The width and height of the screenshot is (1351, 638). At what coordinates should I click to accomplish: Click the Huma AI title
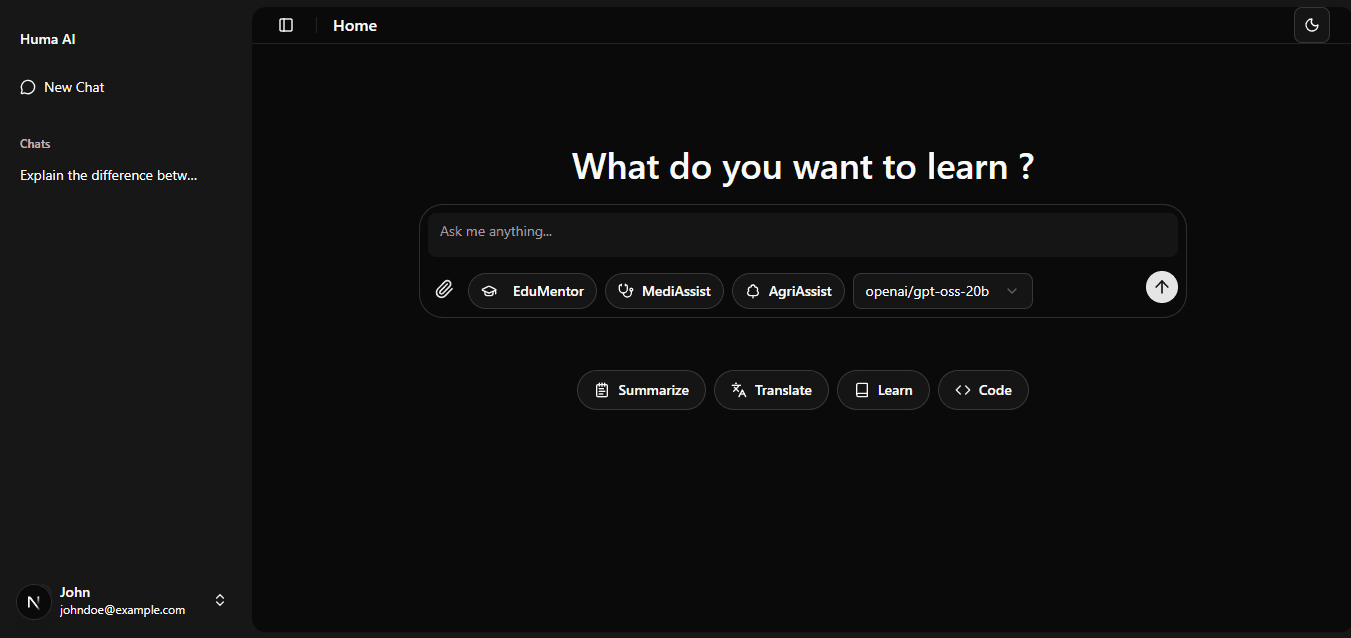point(48,39)
